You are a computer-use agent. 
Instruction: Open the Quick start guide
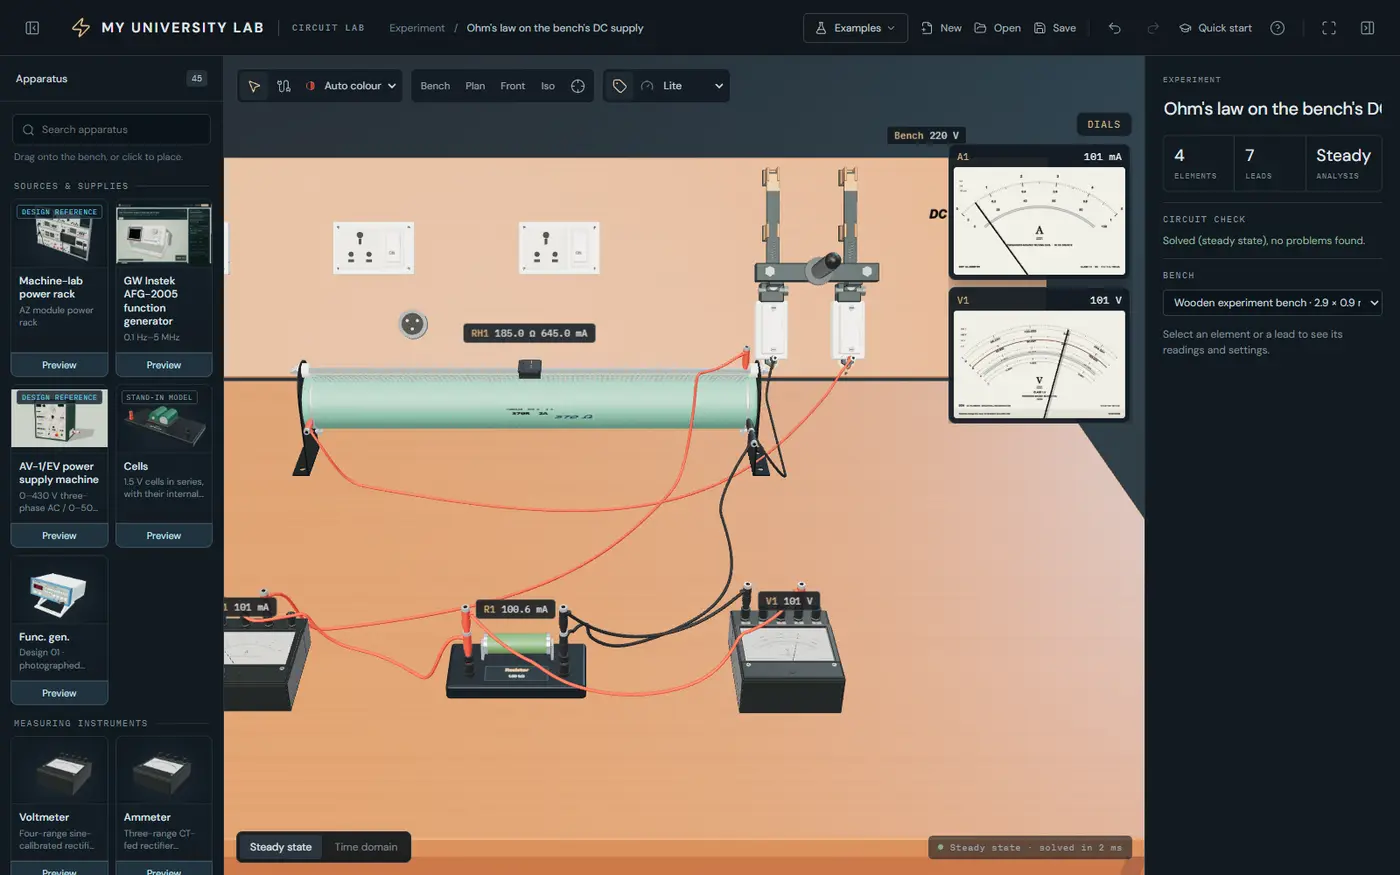click(1215, 28)
